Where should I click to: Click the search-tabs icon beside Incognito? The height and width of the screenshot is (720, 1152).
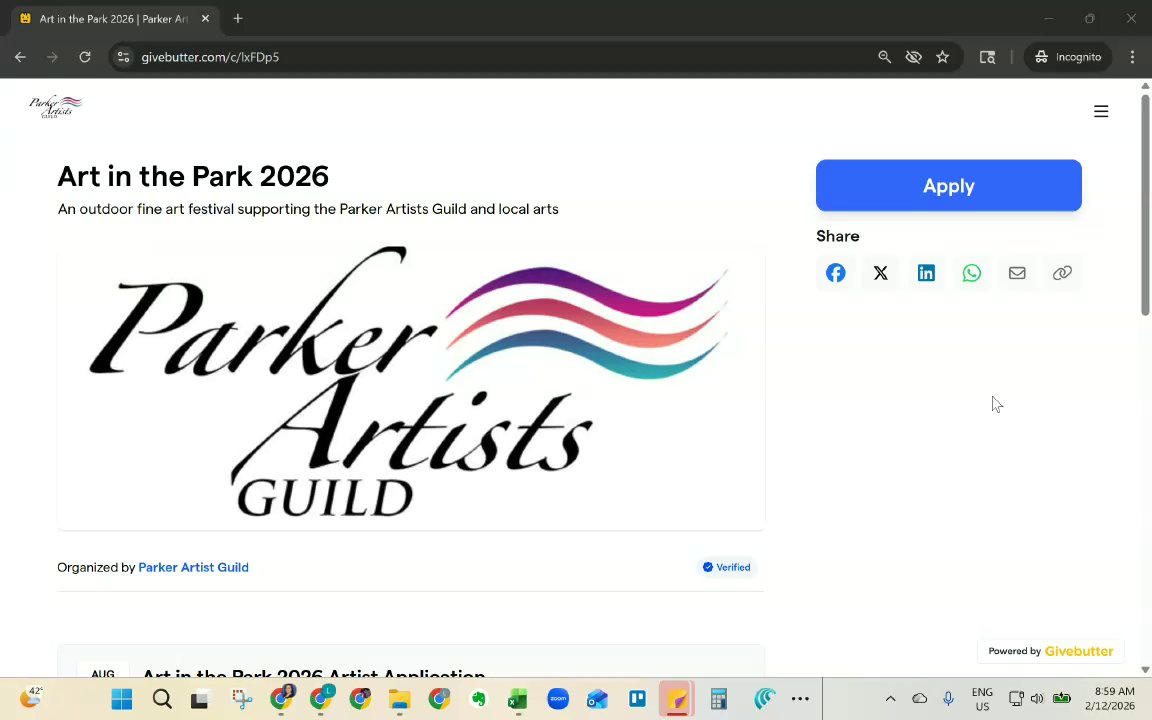(x=987, y=57)
